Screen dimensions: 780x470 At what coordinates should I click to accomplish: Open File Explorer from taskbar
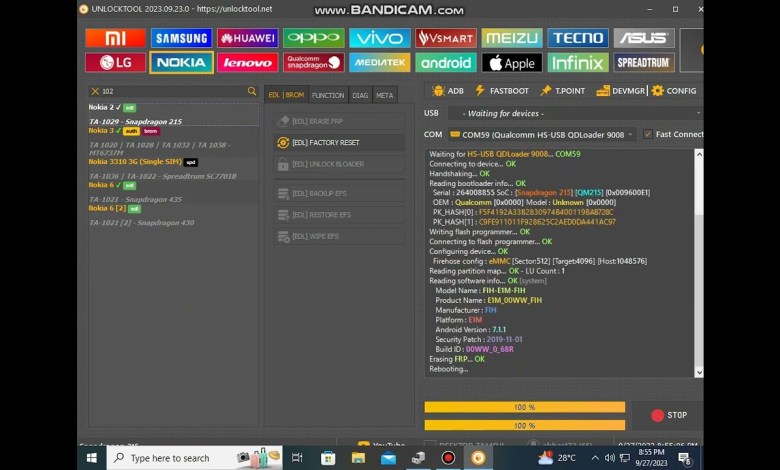point(358,458)
